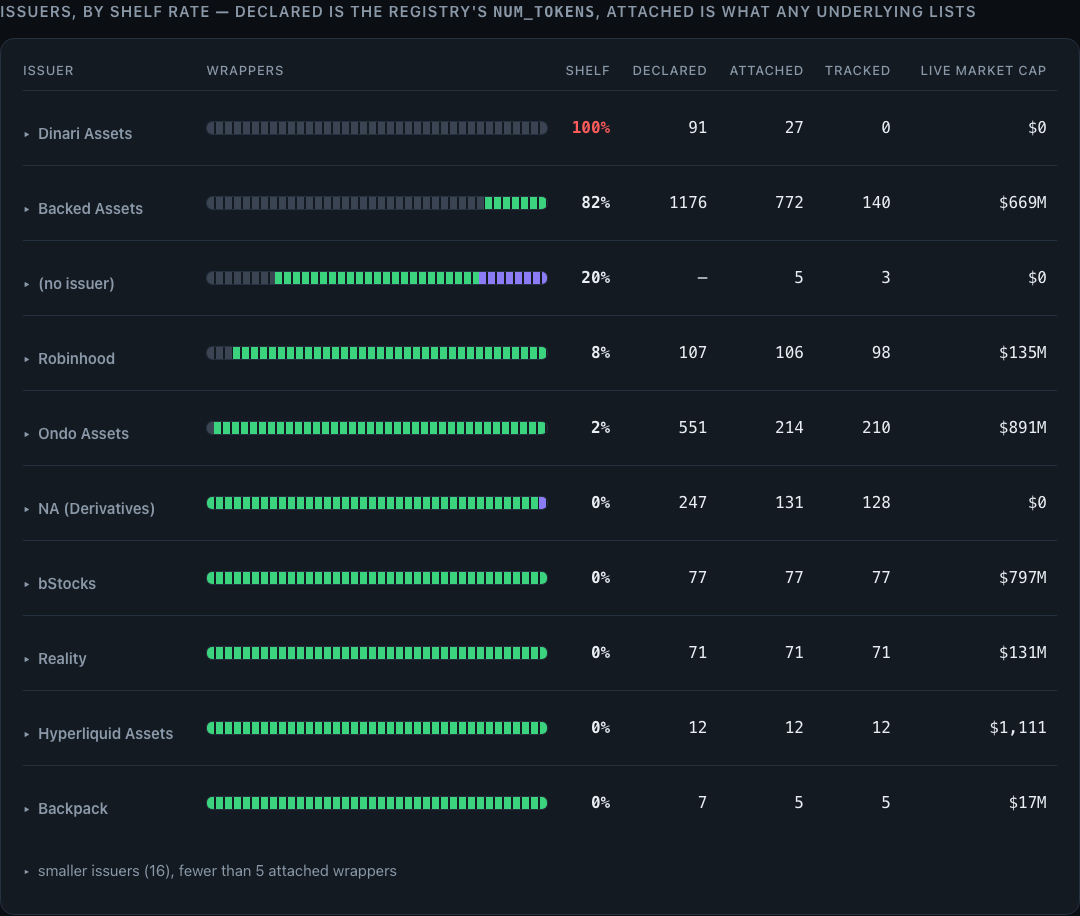Click the $135M market cap
This screenshot has height=916, width=1080.
coord(1022,353)
